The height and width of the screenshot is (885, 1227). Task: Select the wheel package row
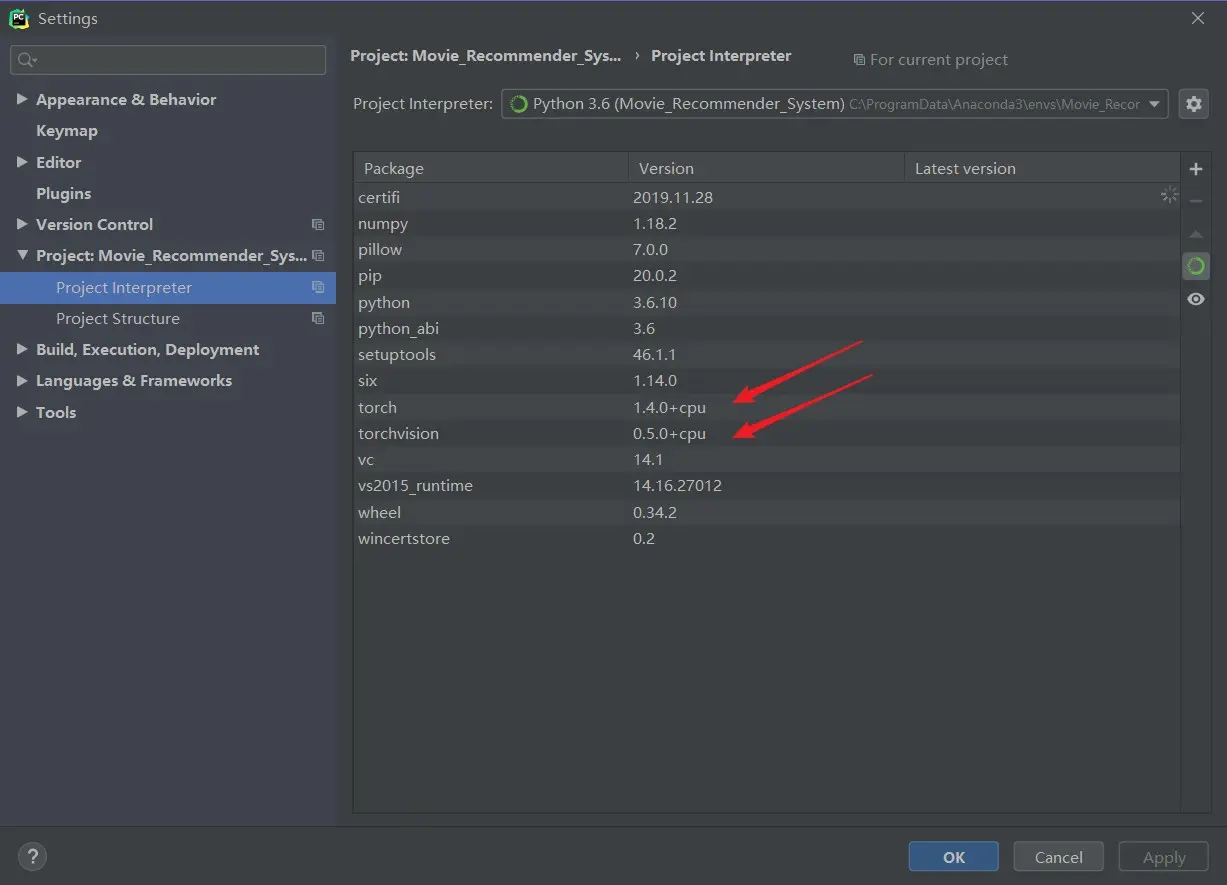(x=767, y=512)
